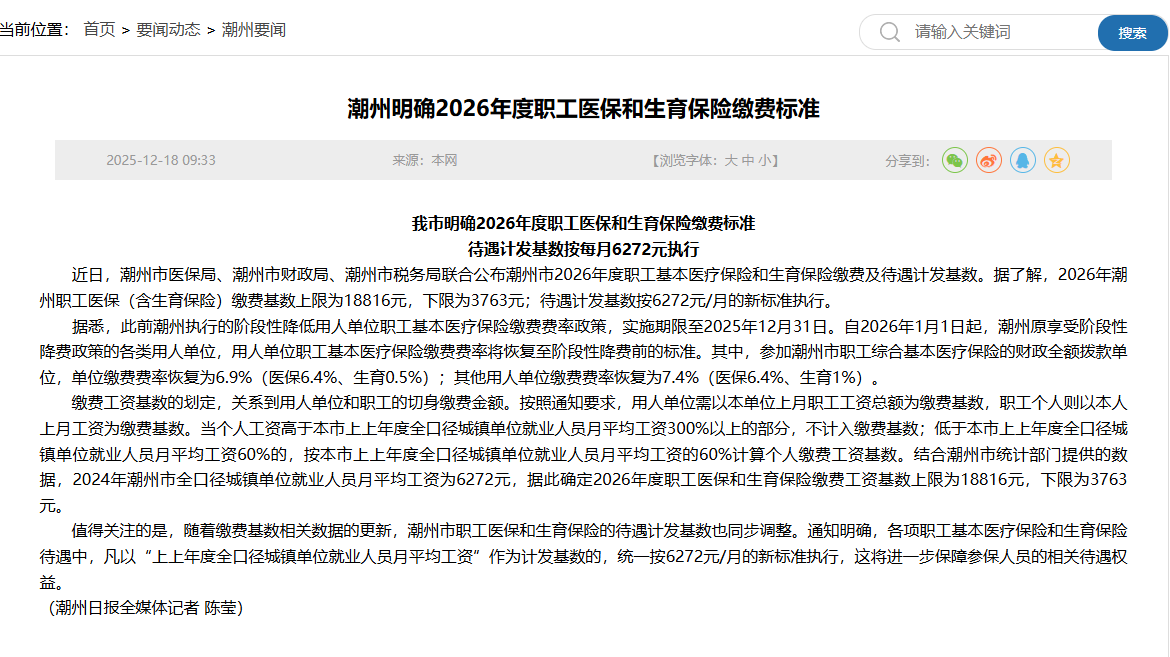The height and width of the screenshot is (657, 1170).
Task: Click the 分享到 label
Action: (x=907, y=160)
